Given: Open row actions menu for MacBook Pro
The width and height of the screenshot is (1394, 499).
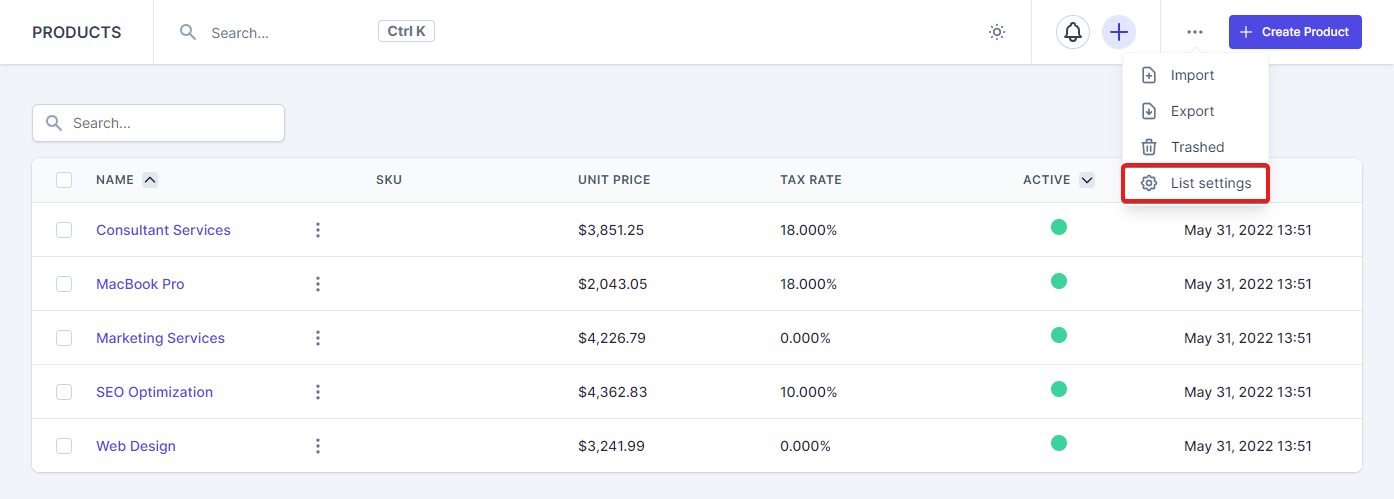Looking at the screenshot, I should click(x=318, y=284).
